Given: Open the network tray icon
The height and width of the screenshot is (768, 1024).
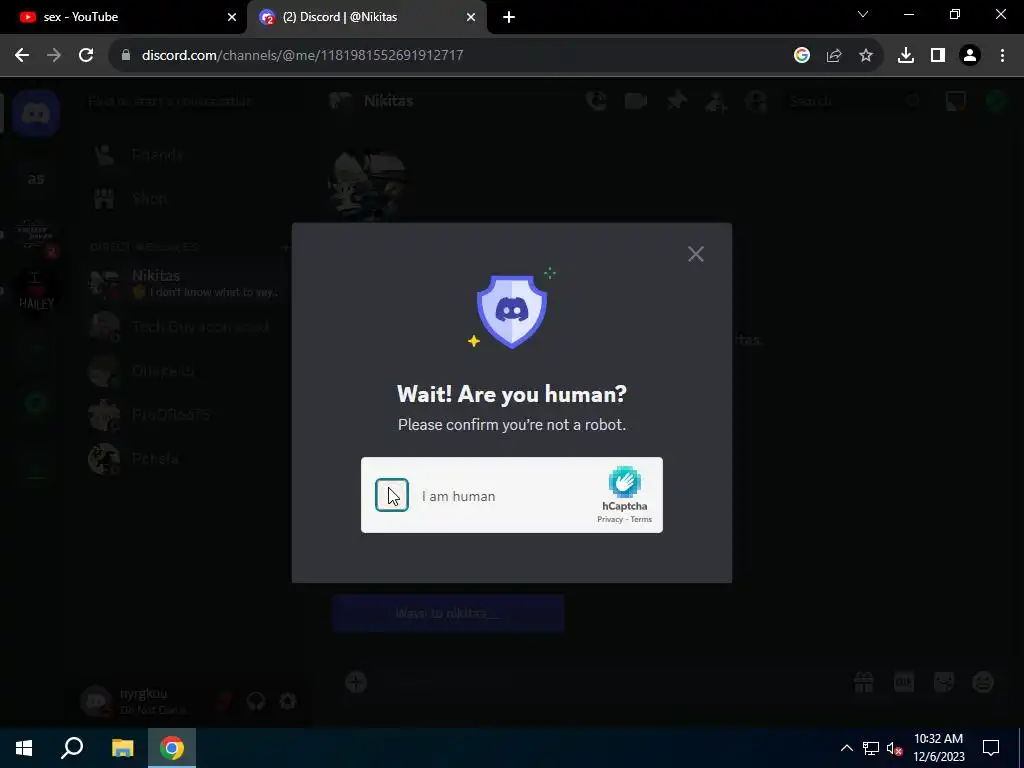Looking at the screenshot, I should click(x=871, y=748).
